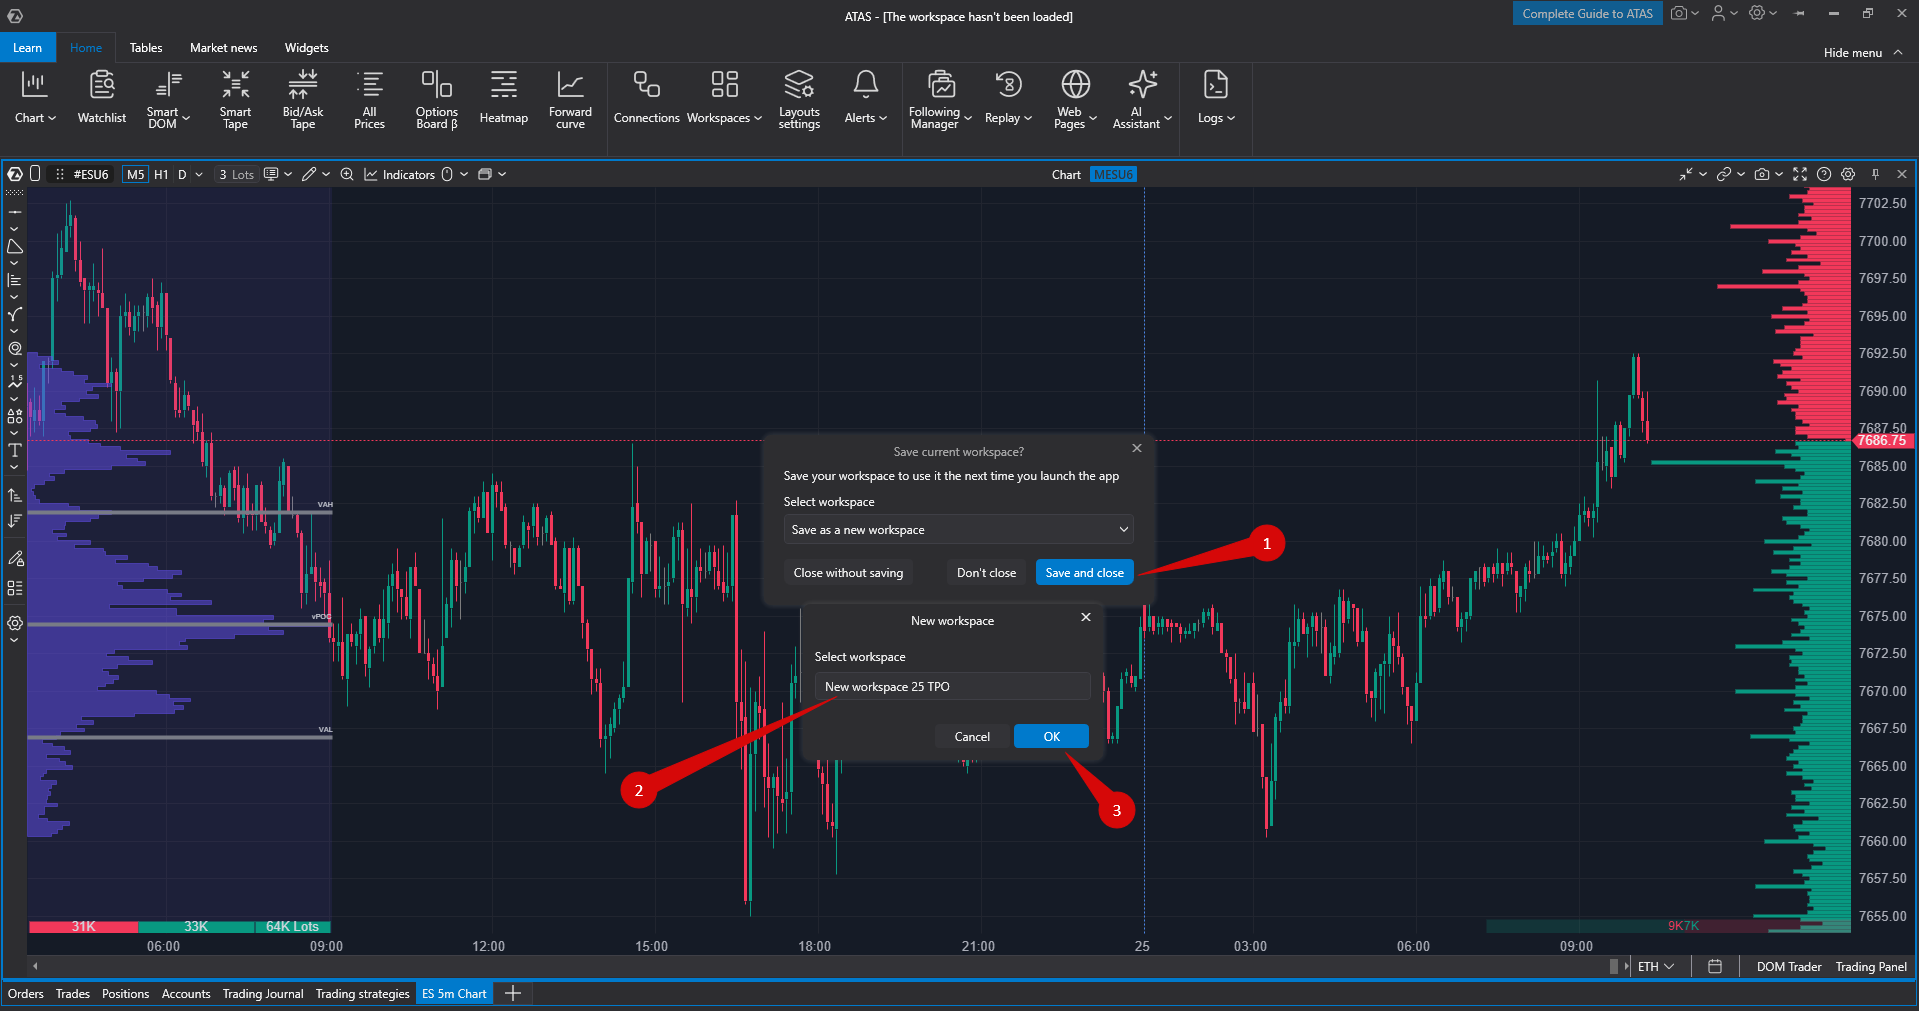This screenshot has width=1919, height=1011.
Task: Expand the chart layout dropdown arrow
Action: coord(502,174)
